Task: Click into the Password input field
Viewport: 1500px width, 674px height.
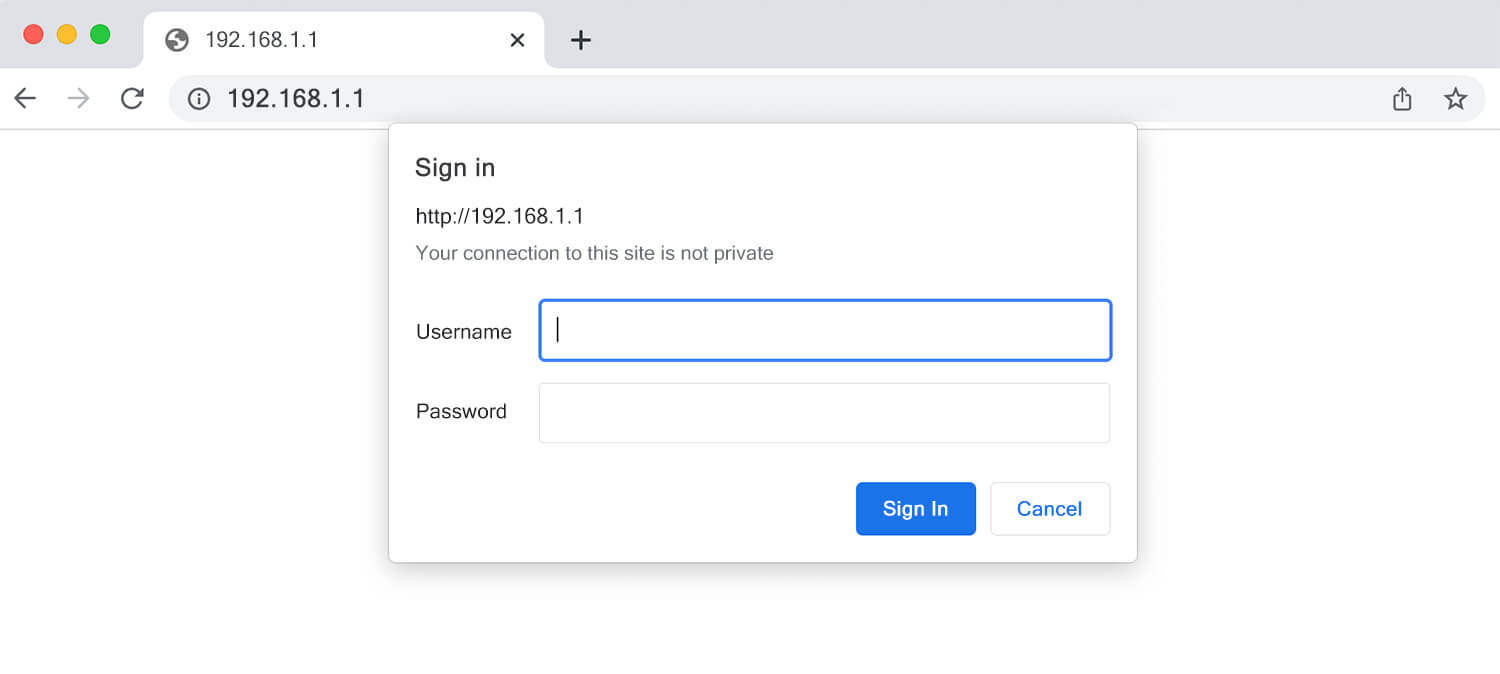Action: [x=825, y=412]
